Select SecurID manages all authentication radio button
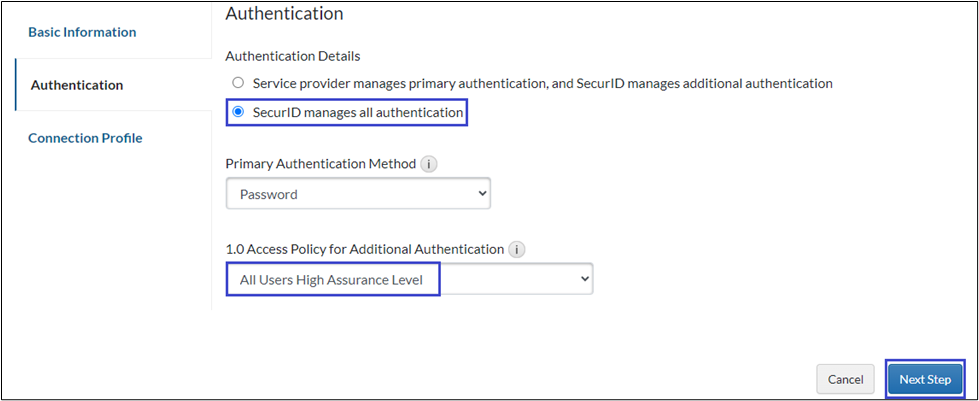Image resolution: width=979 pixels, height=401 pixels. click(x=237, y=113)
